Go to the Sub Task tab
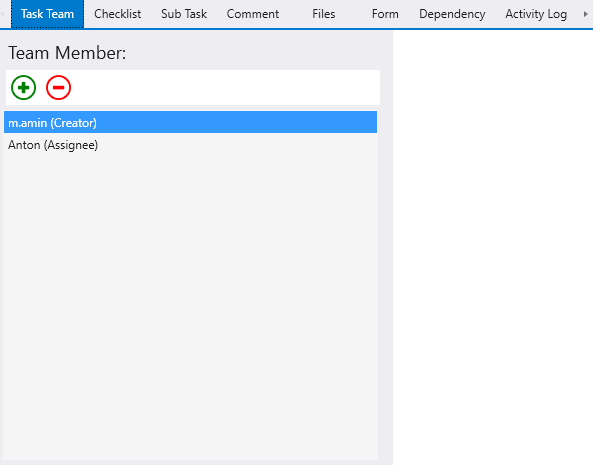The image size is (593, 465). 184,14
